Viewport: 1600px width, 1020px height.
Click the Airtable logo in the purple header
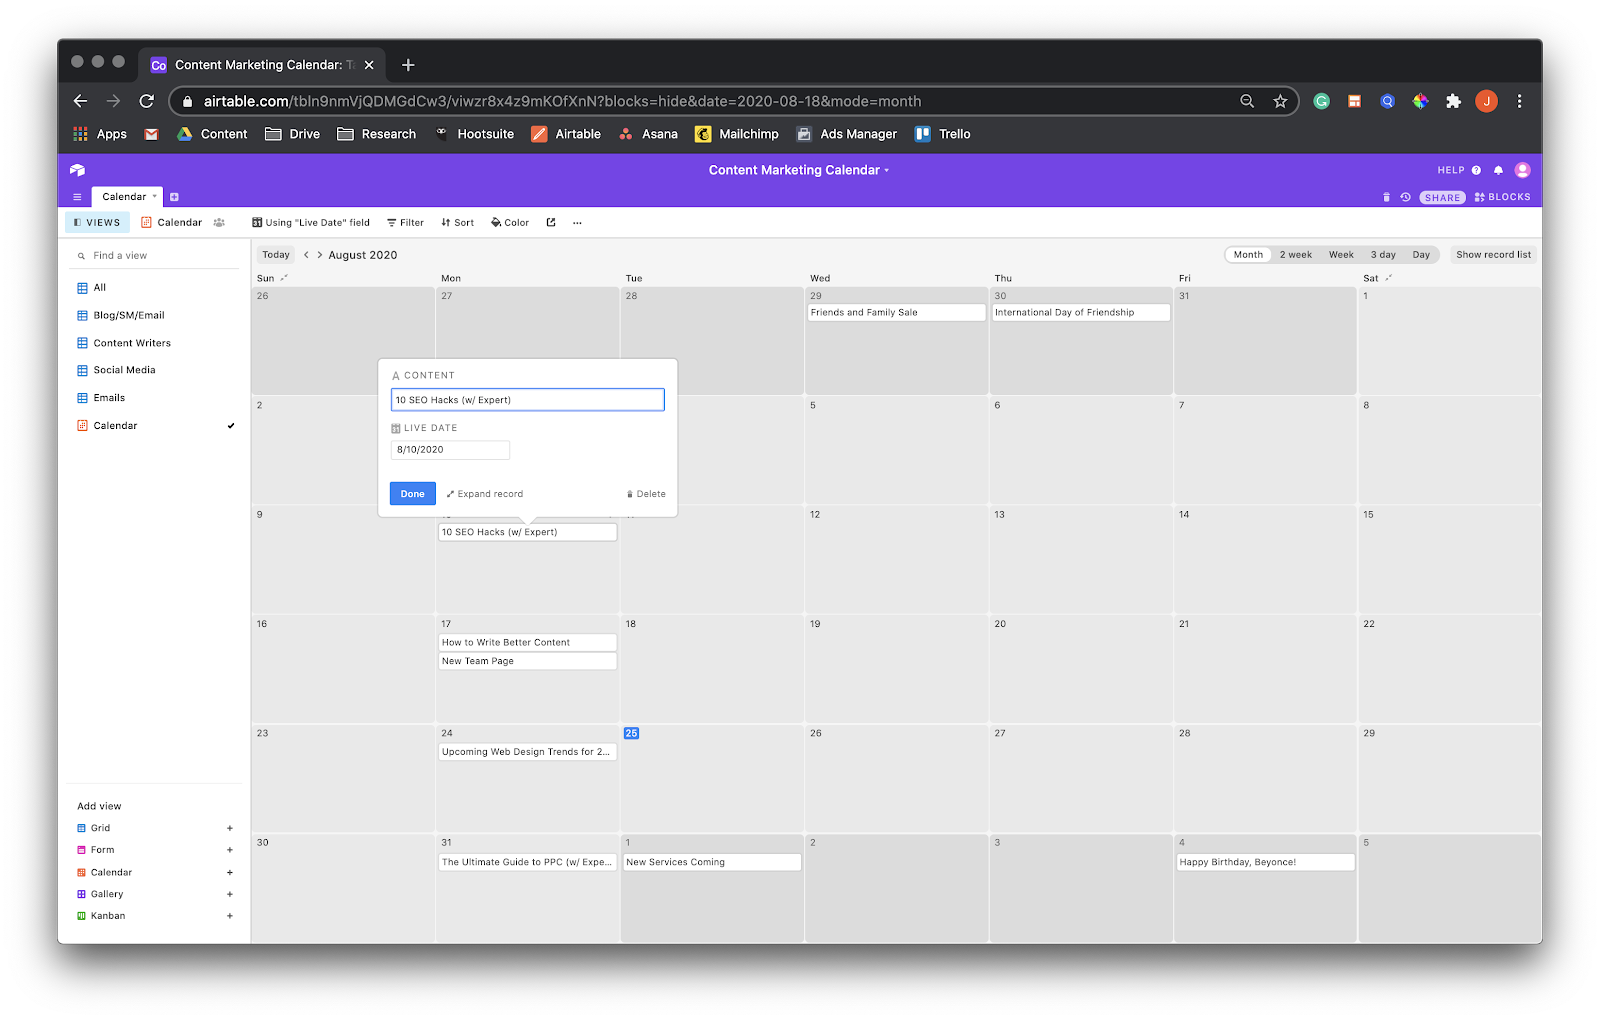tap(78, 170)
